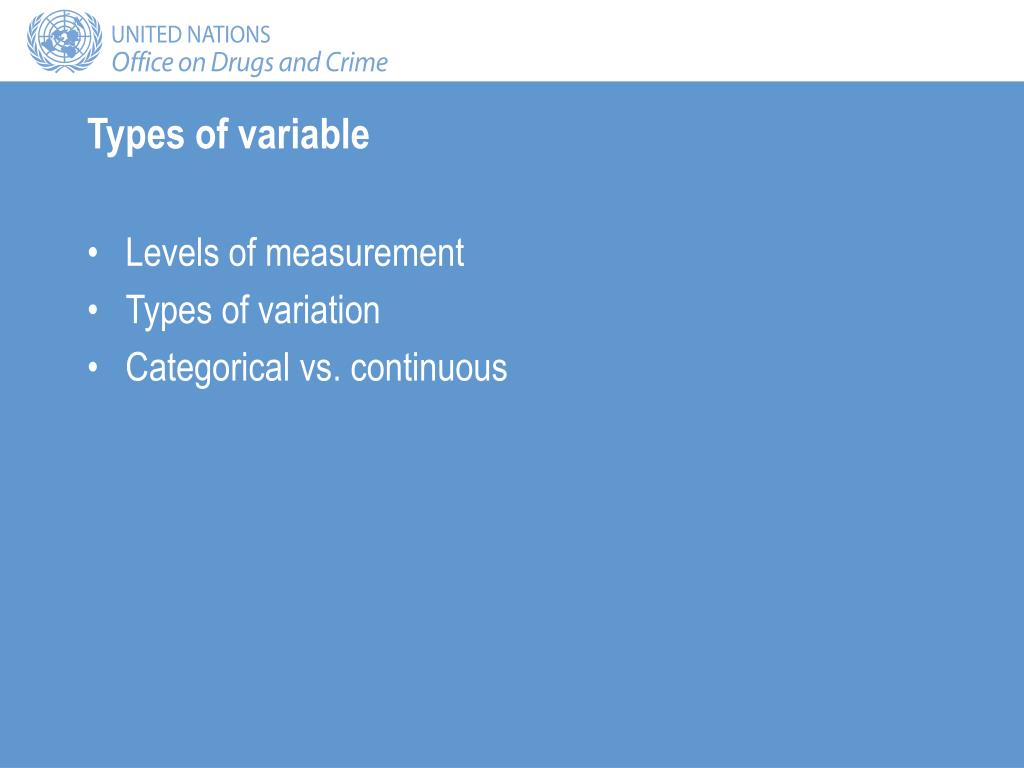The image size is (1024, 768).
Task: Select the word variable in the slide title
Action: pos(303,134)
